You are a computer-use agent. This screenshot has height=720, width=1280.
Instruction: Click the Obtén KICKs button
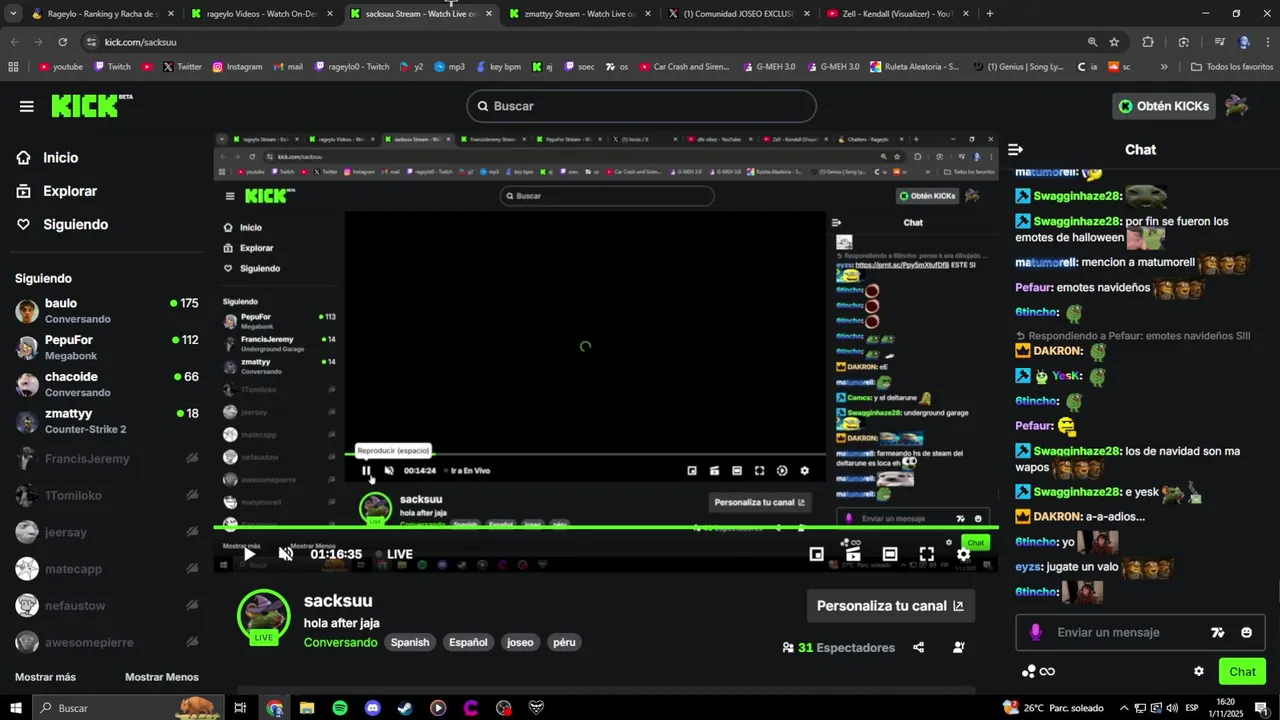1163,106
